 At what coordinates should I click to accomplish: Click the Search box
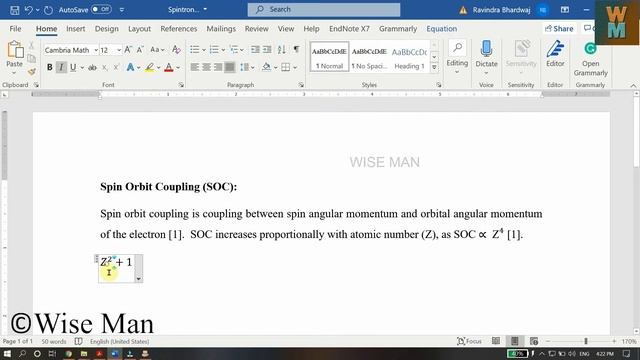(324, 9)
